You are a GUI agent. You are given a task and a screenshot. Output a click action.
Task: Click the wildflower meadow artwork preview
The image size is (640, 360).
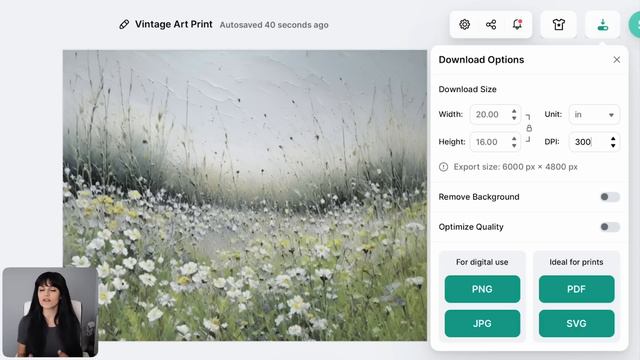pyautogui.click(x=245, y=195)
